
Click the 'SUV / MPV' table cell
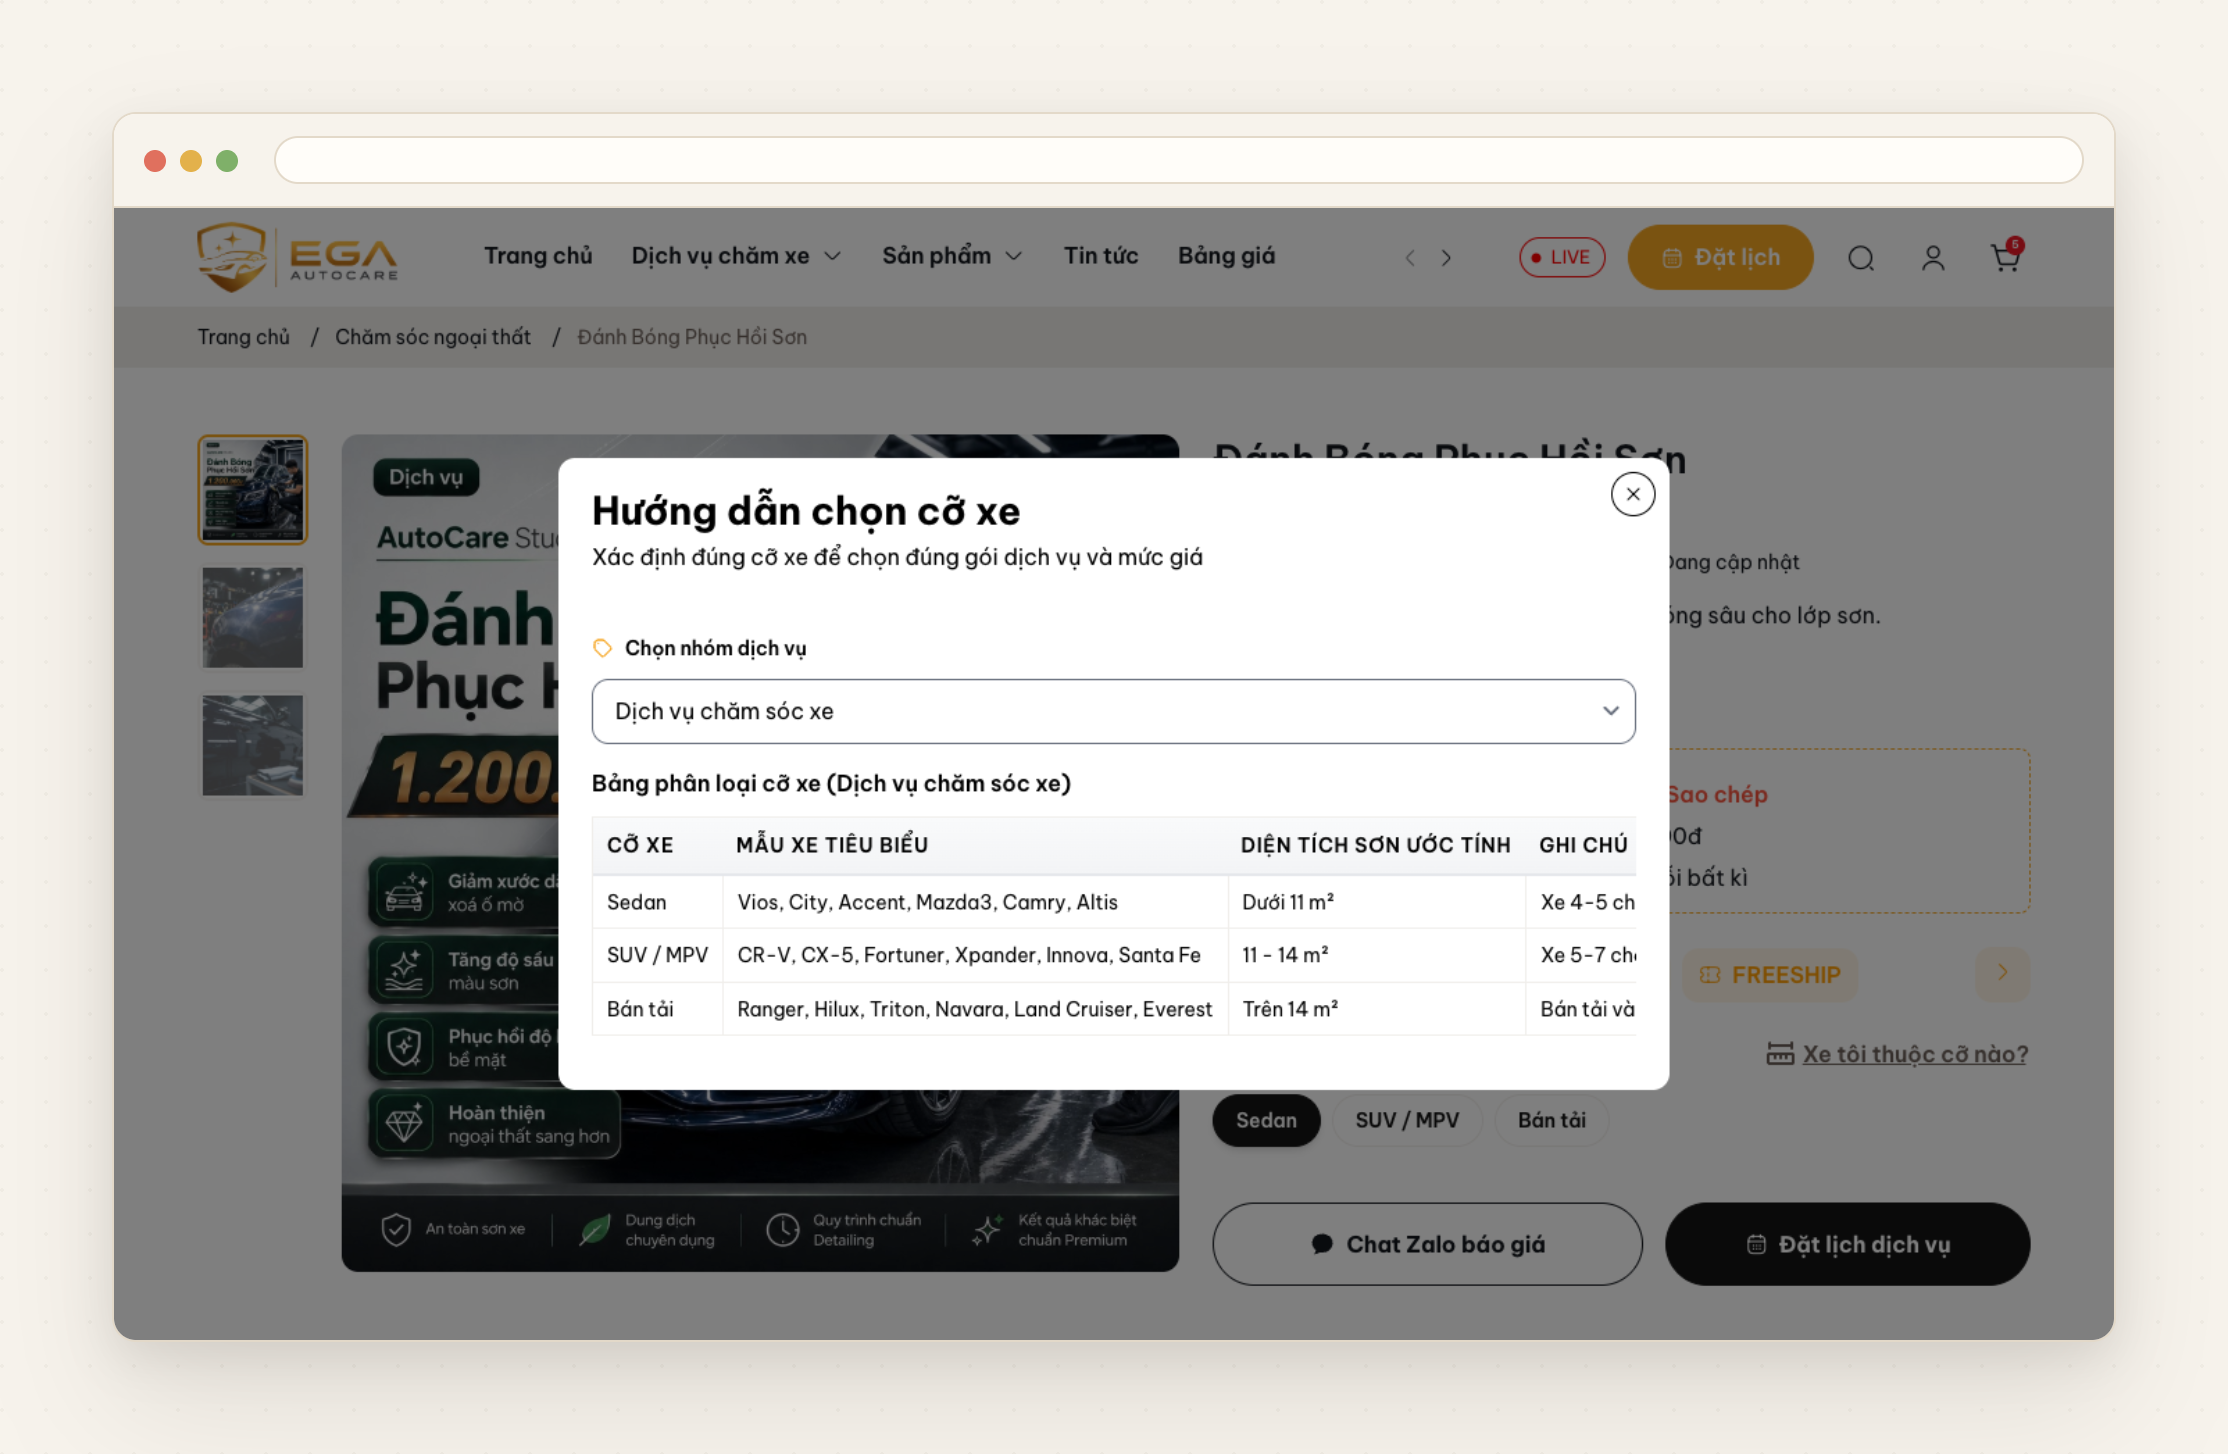[657, 955]
